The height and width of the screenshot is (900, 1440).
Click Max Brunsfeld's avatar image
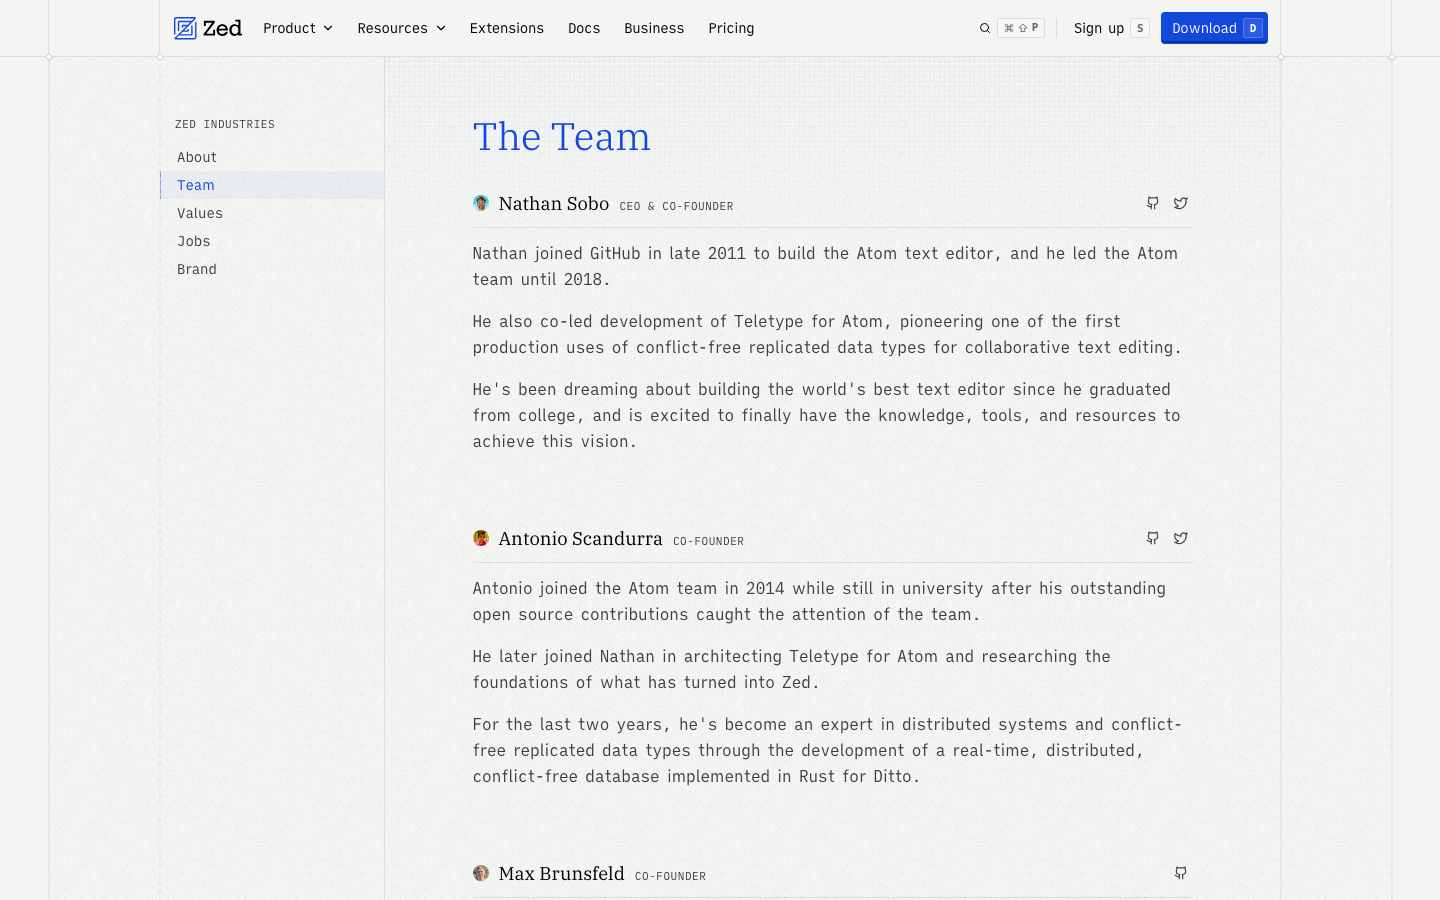click(x=481, y=873)
